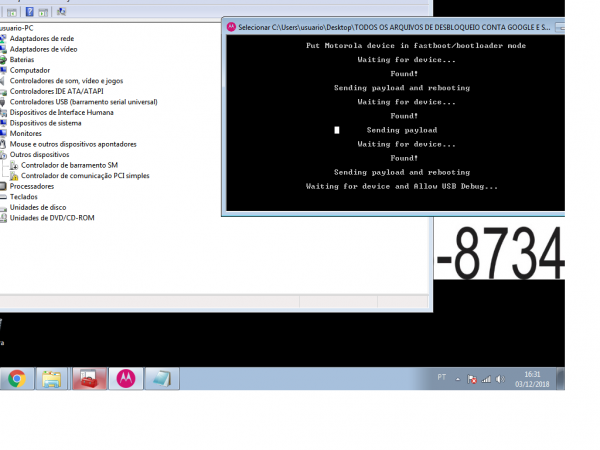Viewport: 600px width, 450px height.
Task: Switch to the Motorola tool on taskbar
Action: 126,378
